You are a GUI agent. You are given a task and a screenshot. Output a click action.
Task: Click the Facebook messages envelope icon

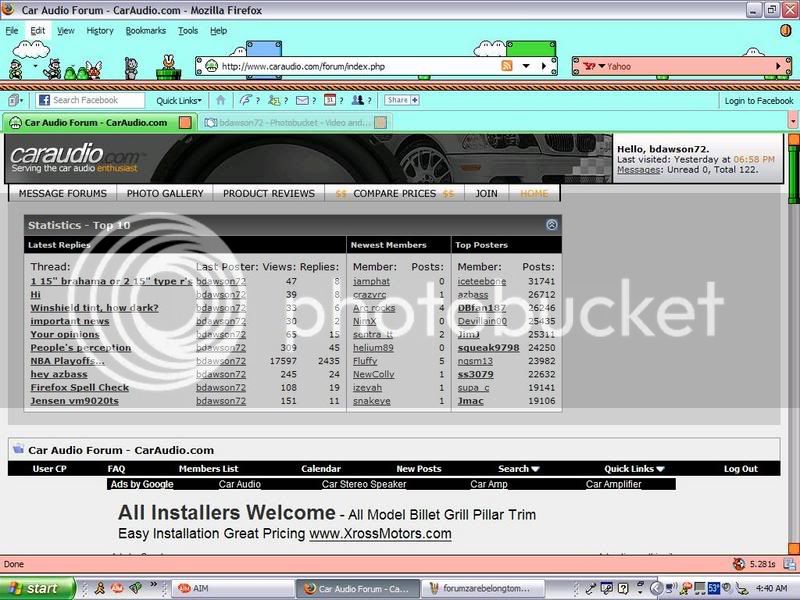click(x=302, y=100)
